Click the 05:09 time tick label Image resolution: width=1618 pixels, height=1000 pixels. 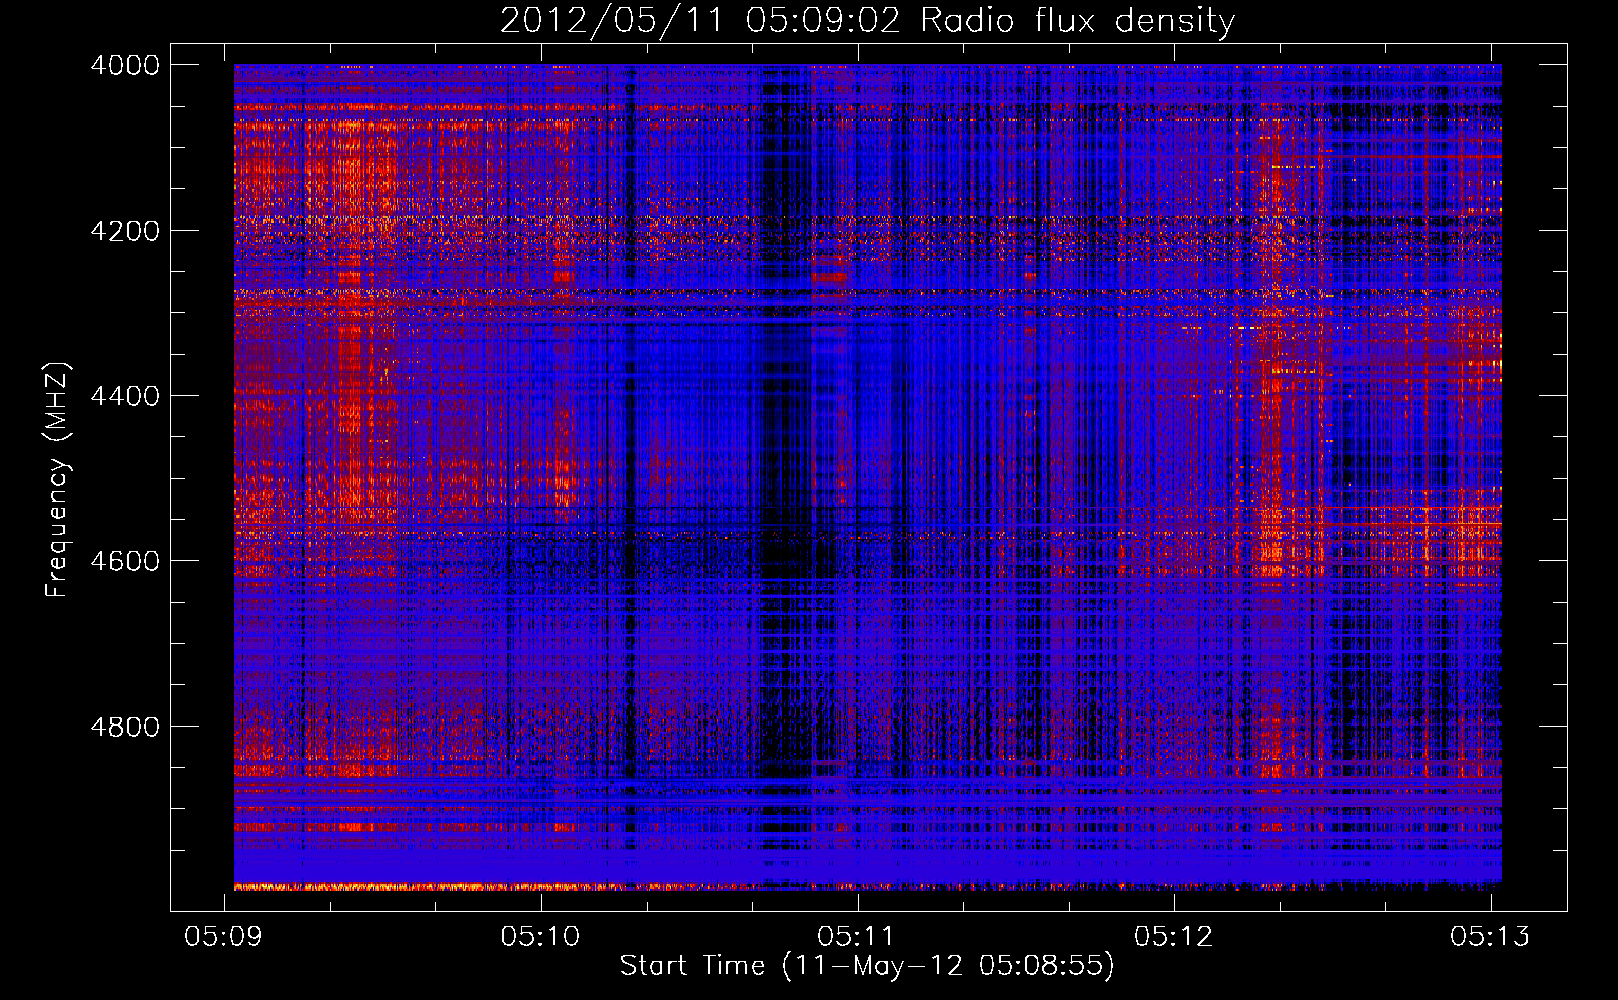224,936
